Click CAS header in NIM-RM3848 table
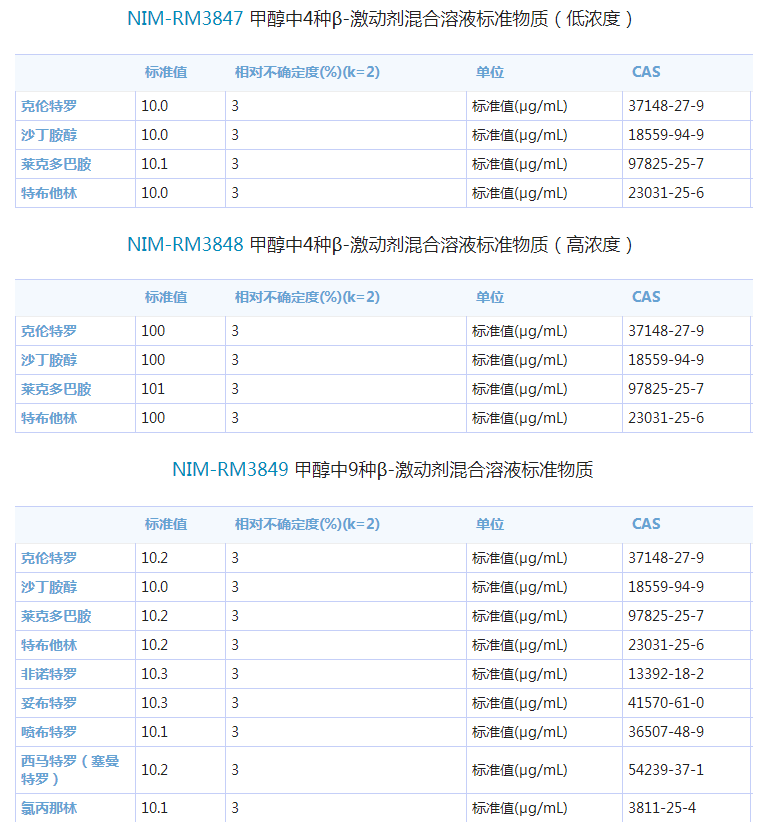The image size is (771, 837). 646,297
